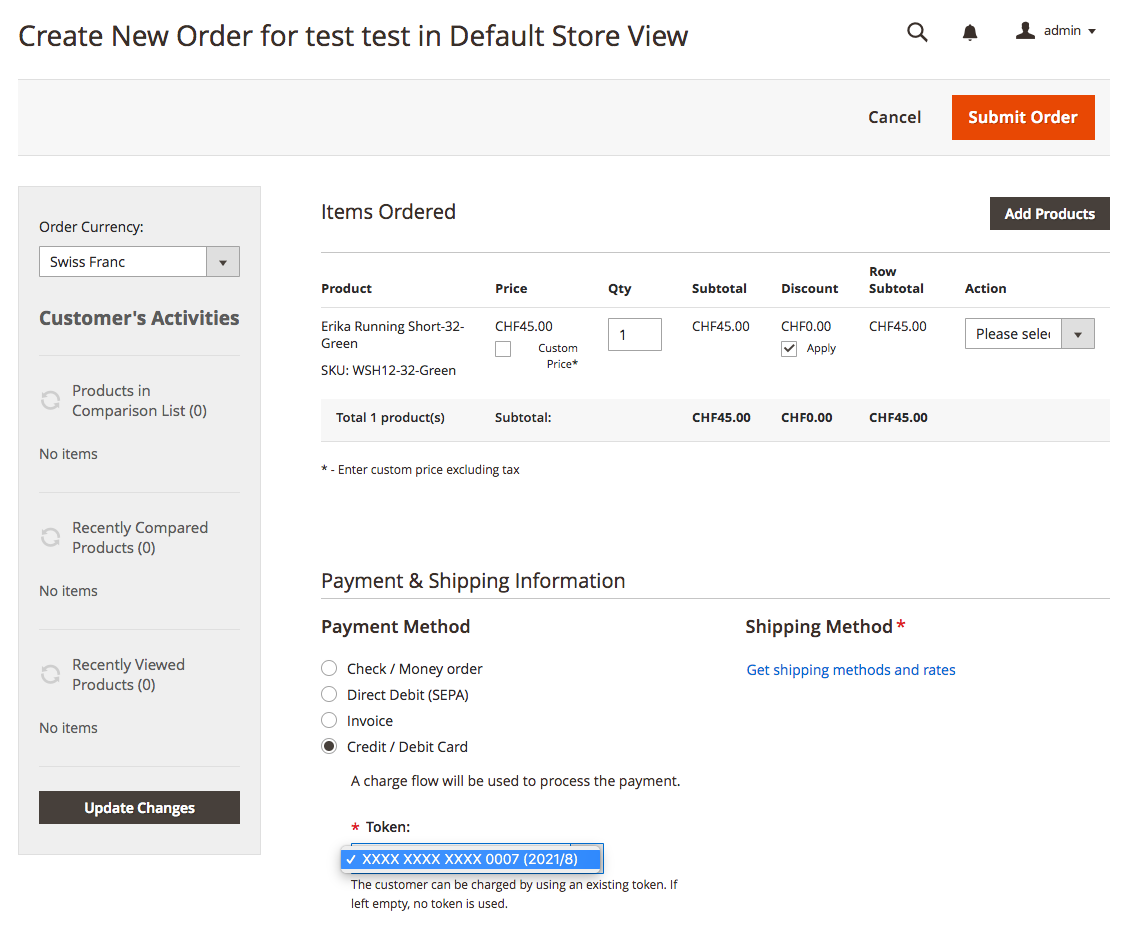Click Get shipping methods and rates link
Viewport: 1135px width, 939px height.
click(x=851, y=670)
